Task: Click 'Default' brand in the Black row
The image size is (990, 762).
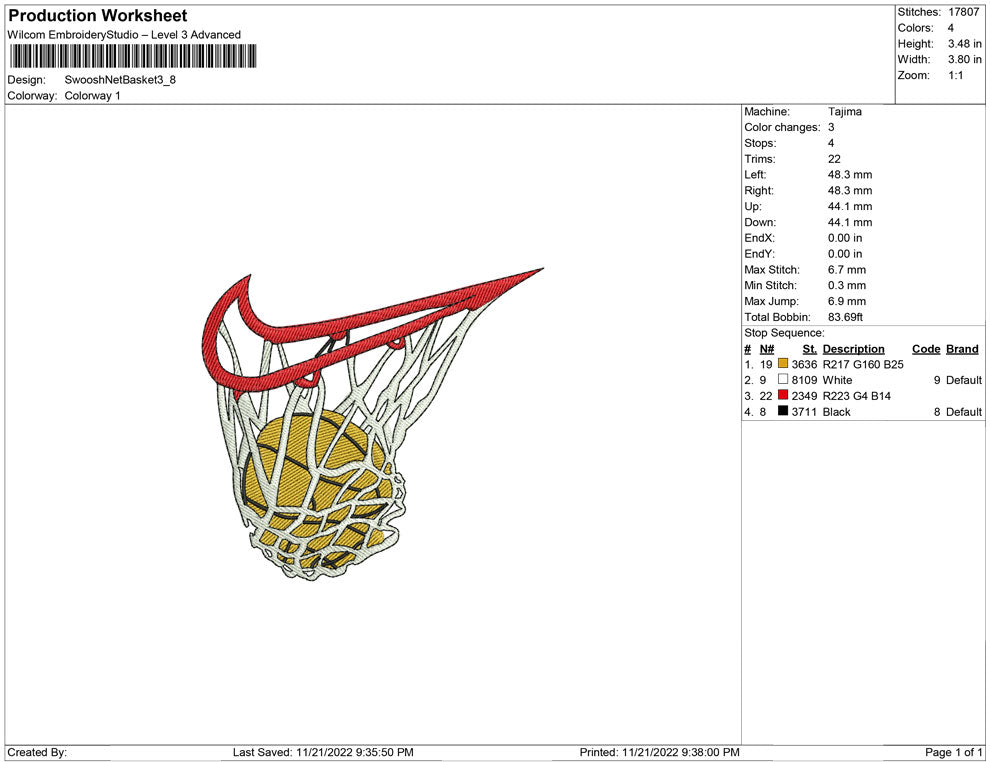Action: [x=964, y=411]
